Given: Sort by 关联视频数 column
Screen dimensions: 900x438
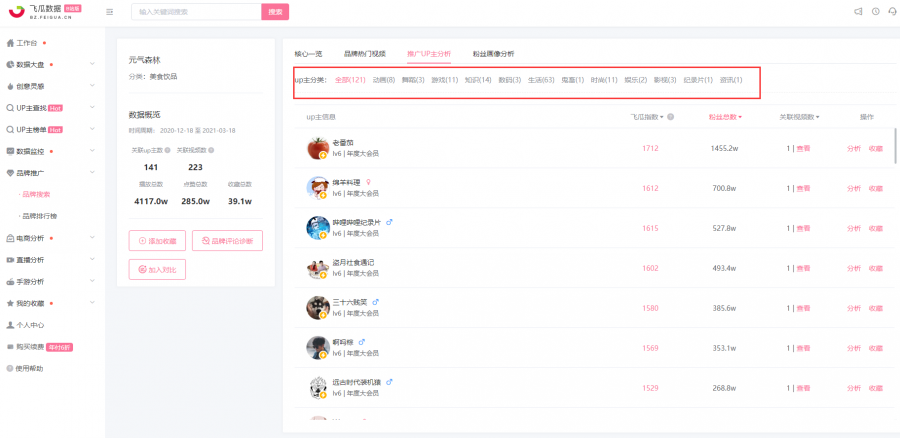Looking at the screenshot, I should (x=799, y=117).
